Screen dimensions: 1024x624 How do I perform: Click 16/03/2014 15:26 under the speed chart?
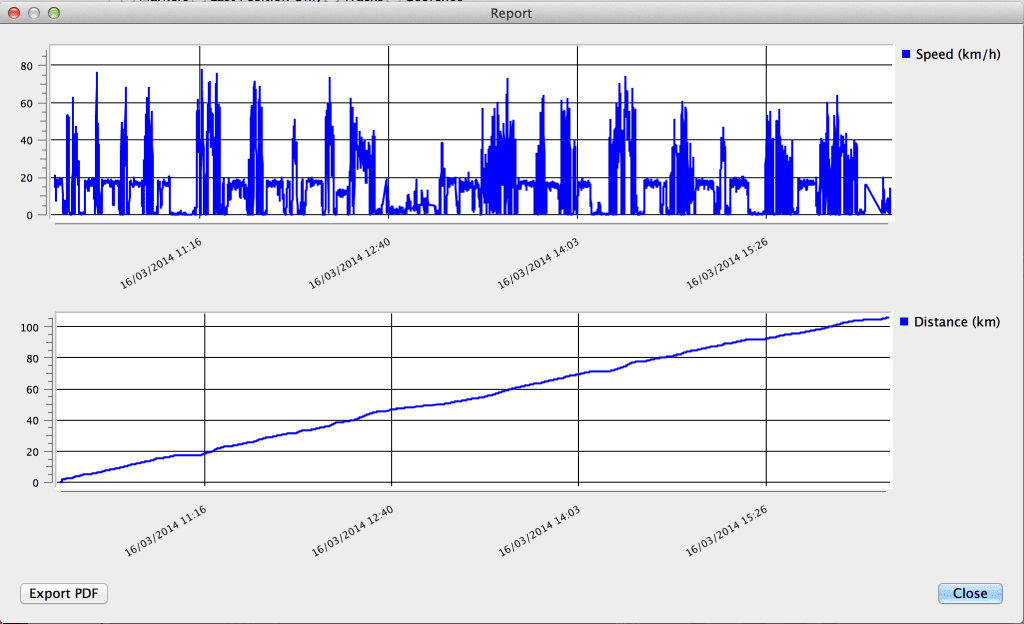point(727,264)
